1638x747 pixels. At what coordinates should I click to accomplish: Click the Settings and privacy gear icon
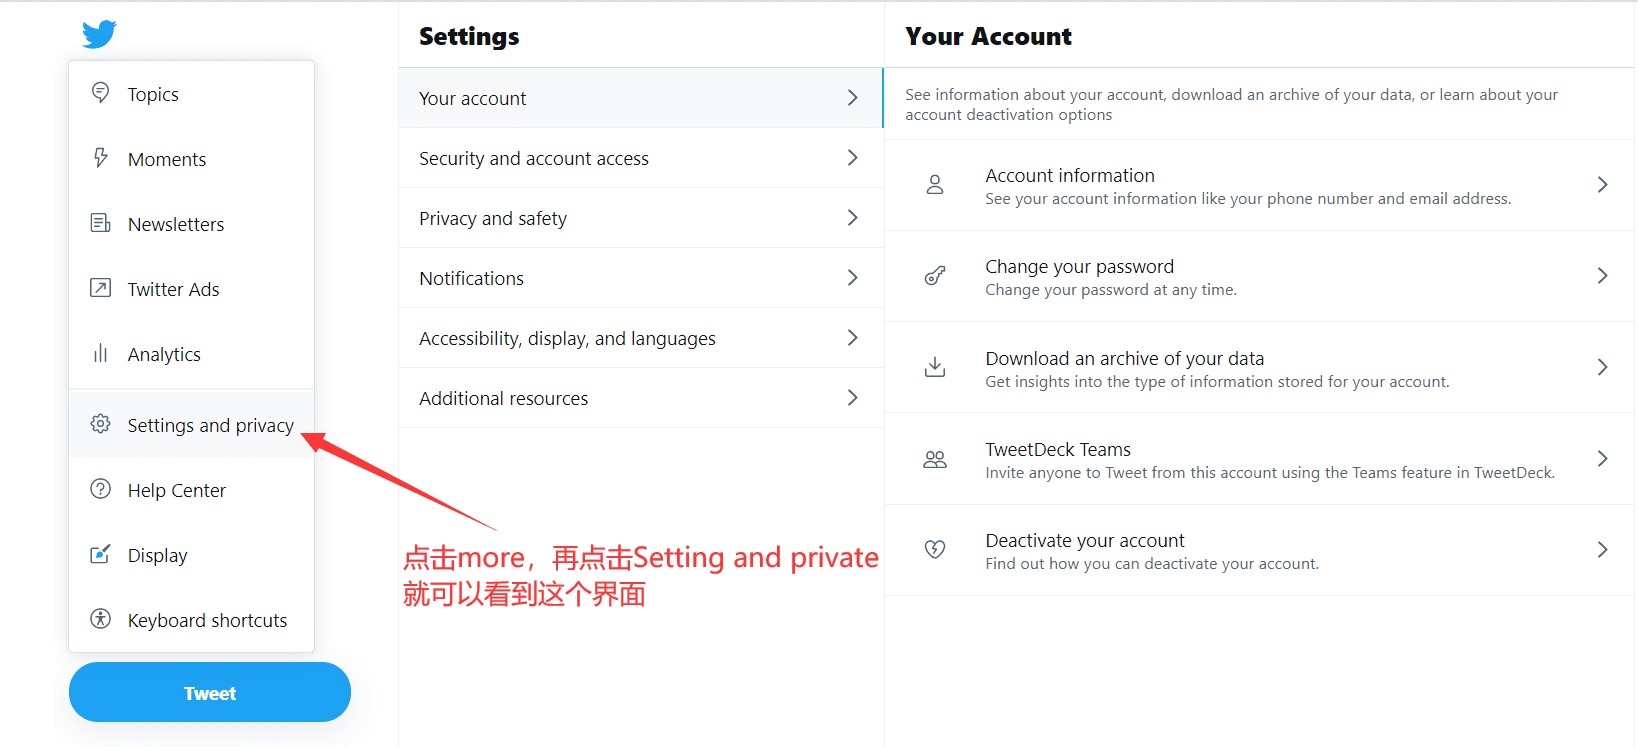pyautogui.click(x=100, y=423)
